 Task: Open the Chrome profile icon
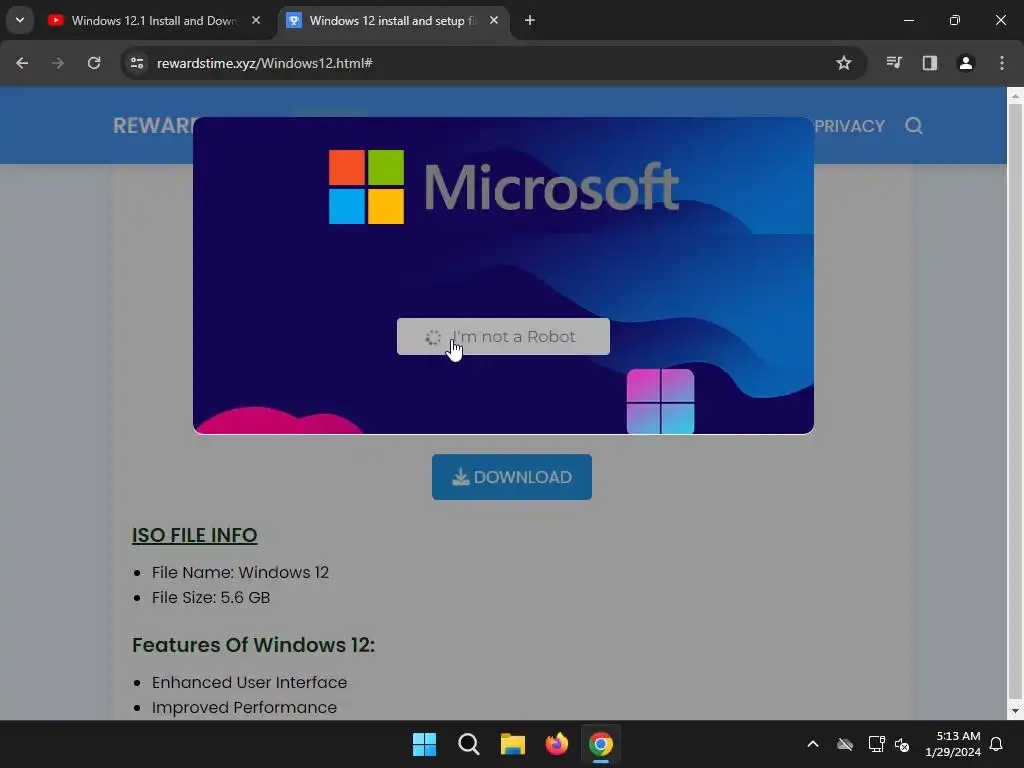tap(966, 63)
